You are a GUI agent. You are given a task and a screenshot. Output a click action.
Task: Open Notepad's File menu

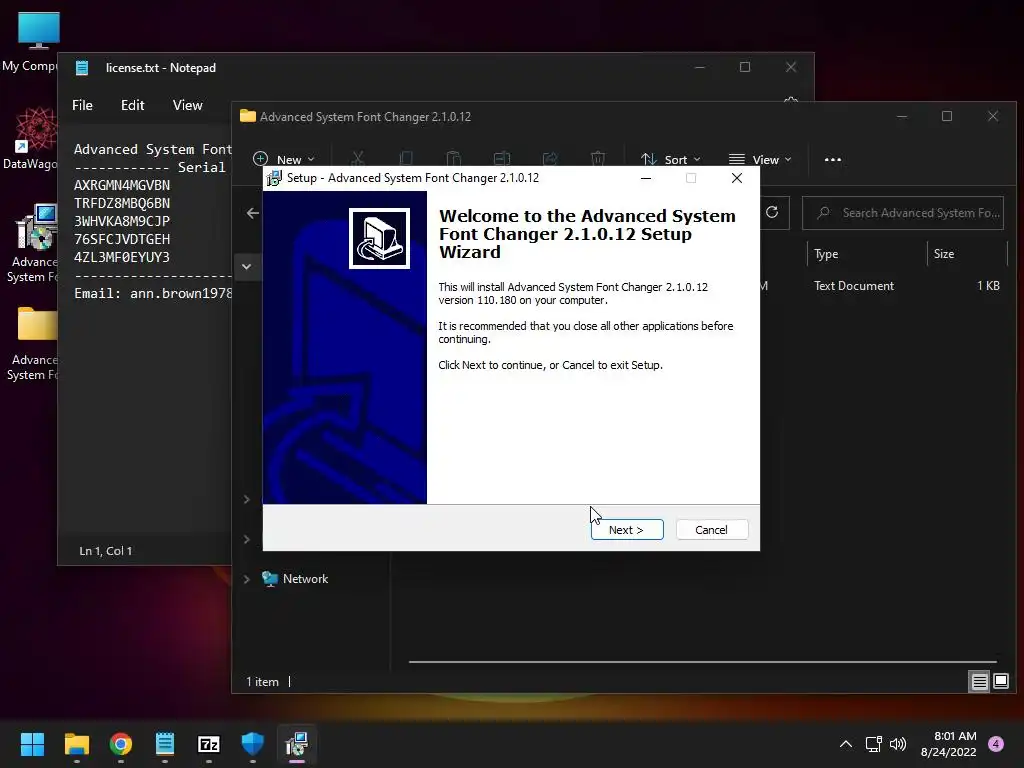click(82, 105)
